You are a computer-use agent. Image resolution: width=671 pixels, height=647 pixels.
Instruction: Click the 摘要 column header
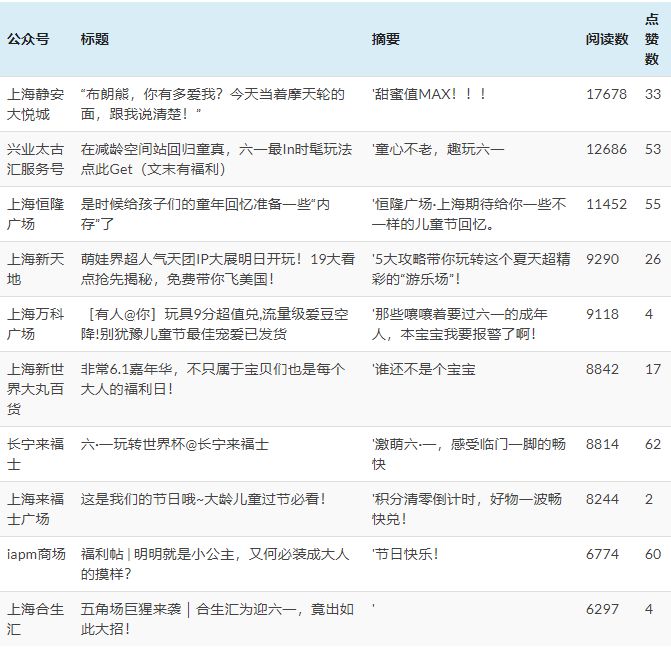click(x=386, y=39)
